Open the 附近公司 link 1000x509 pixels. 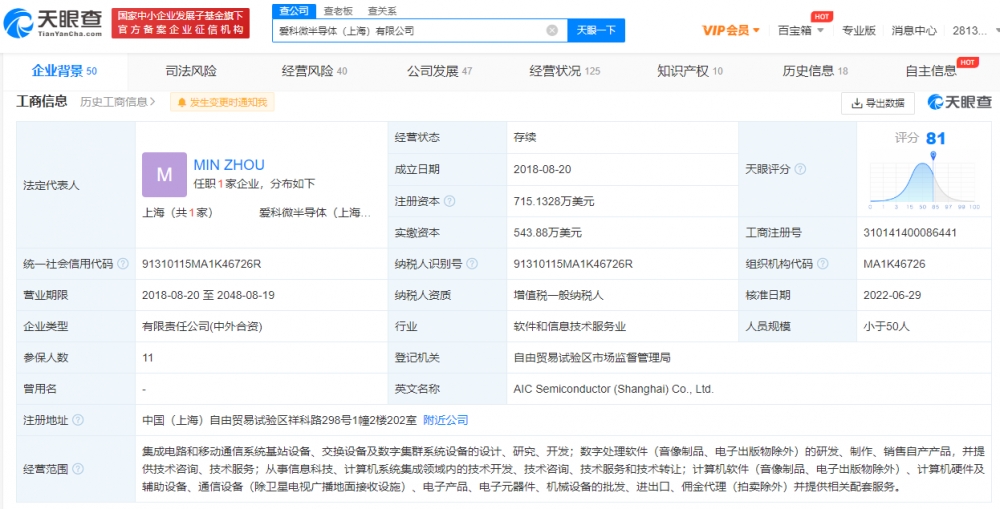[446, 420]
